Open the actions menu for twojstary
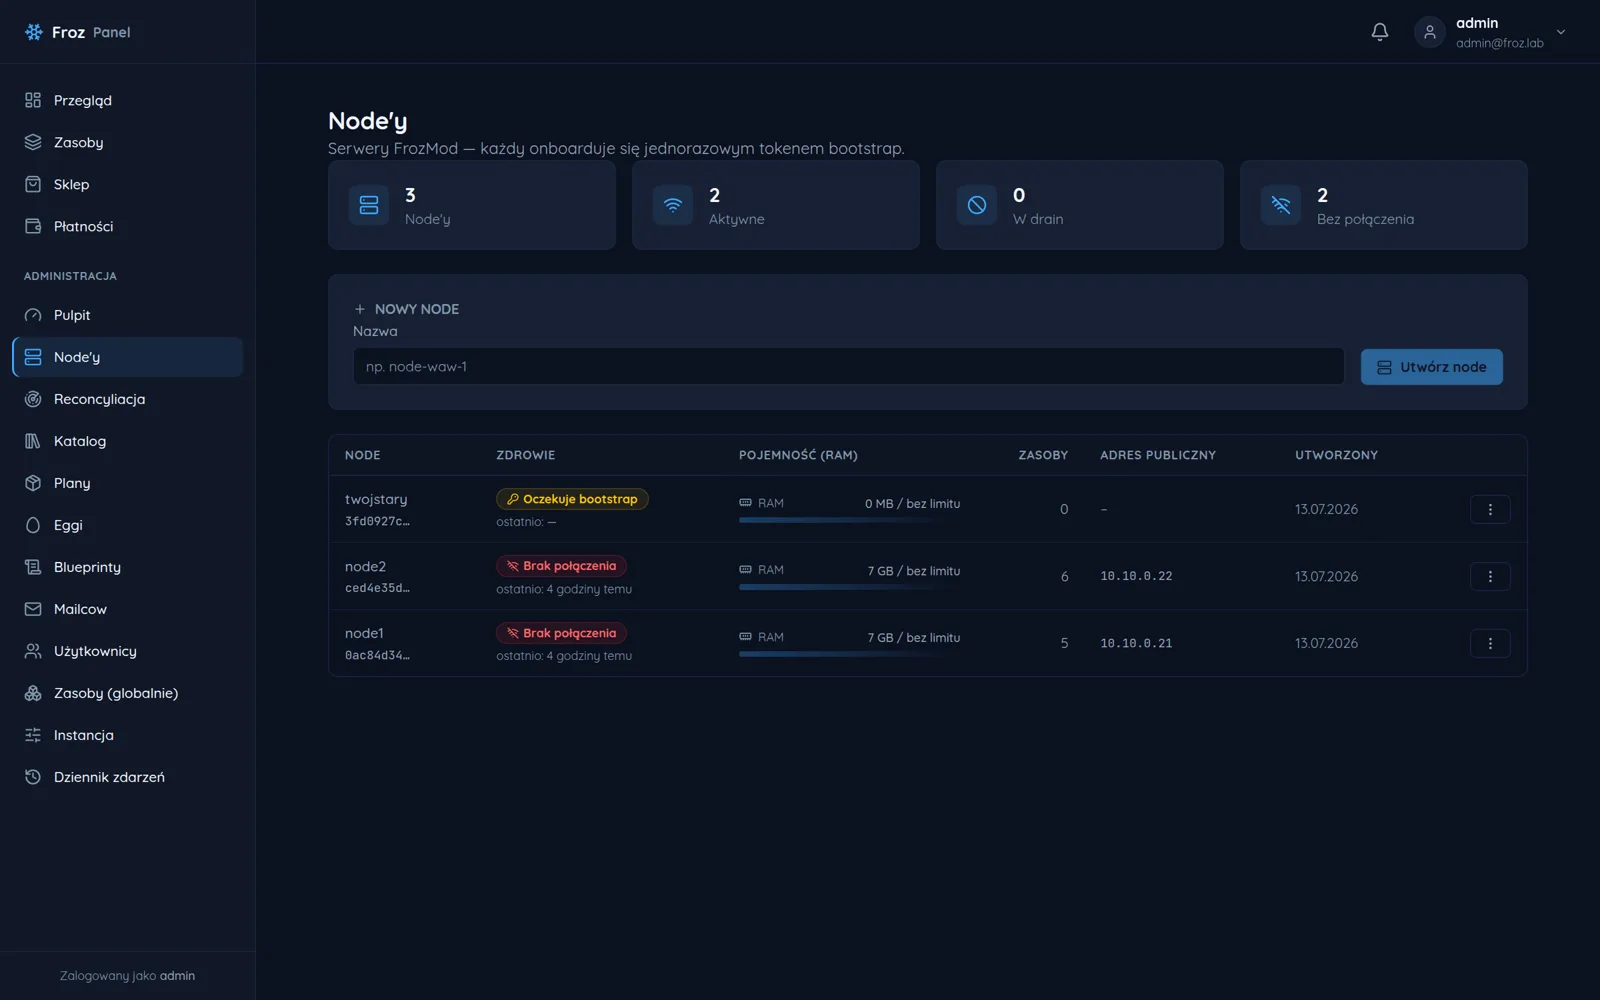 tap(1490, 509)
